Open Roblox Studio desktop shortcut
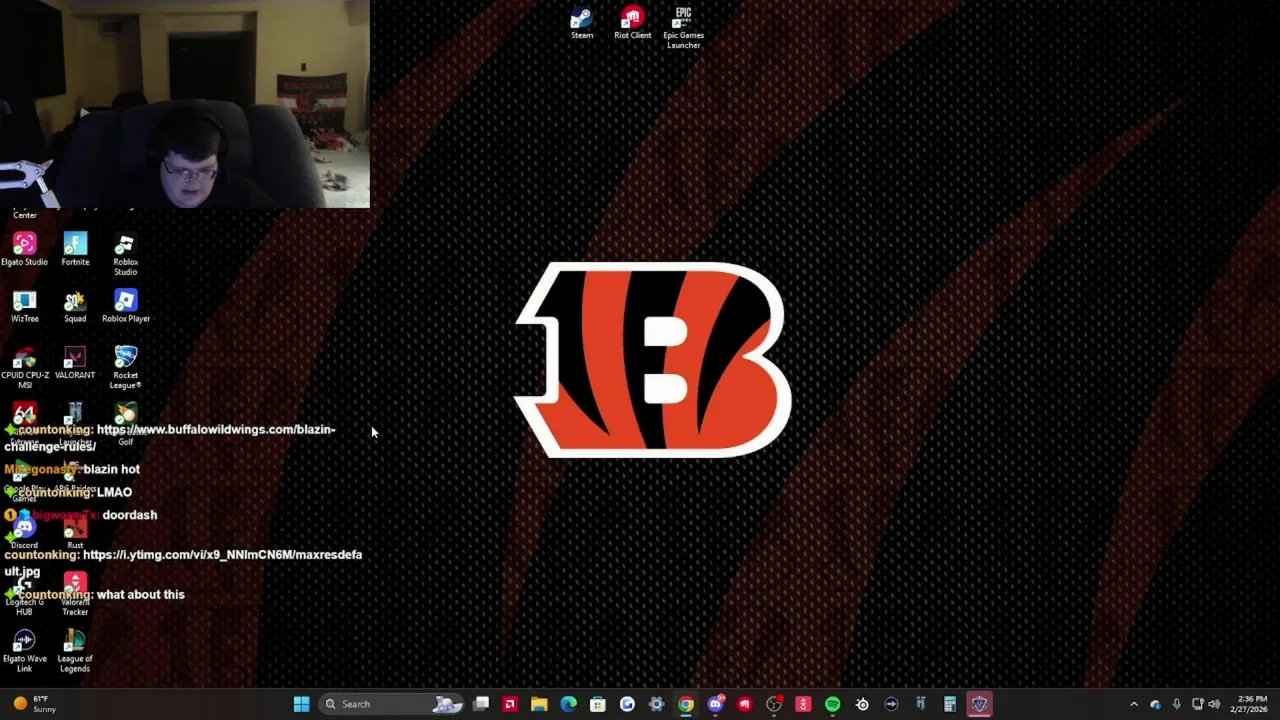This screenshot has height=720, width=1280. coord(125,255)
